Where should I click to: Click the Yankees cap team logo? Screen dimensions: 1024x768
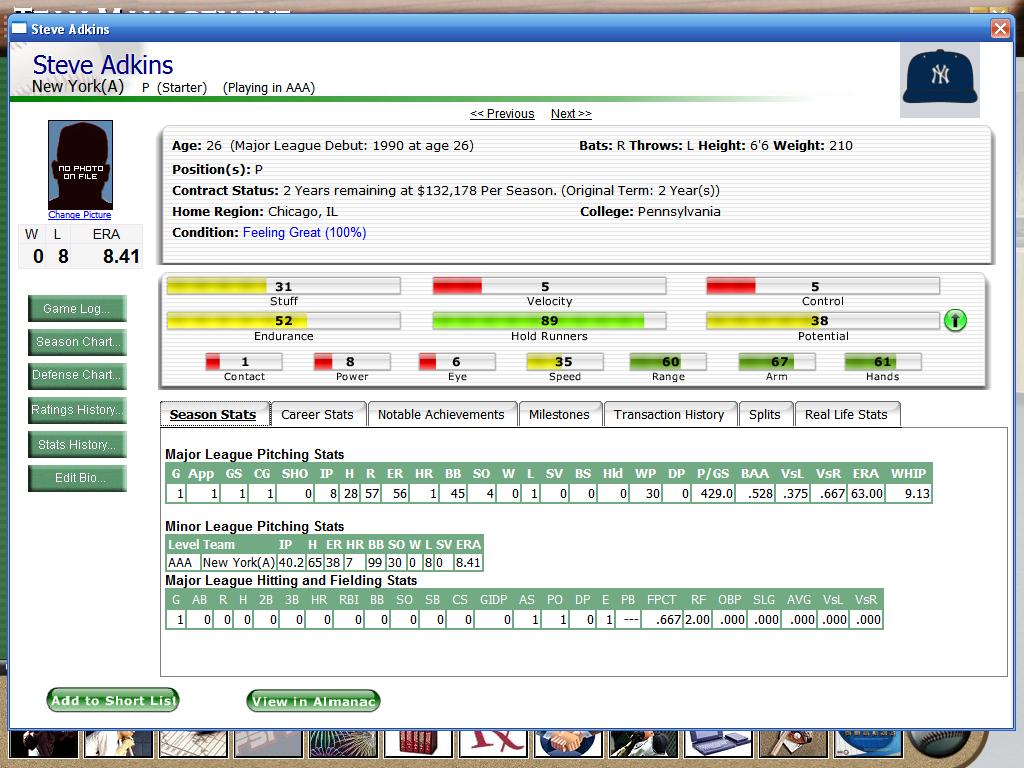940,80
